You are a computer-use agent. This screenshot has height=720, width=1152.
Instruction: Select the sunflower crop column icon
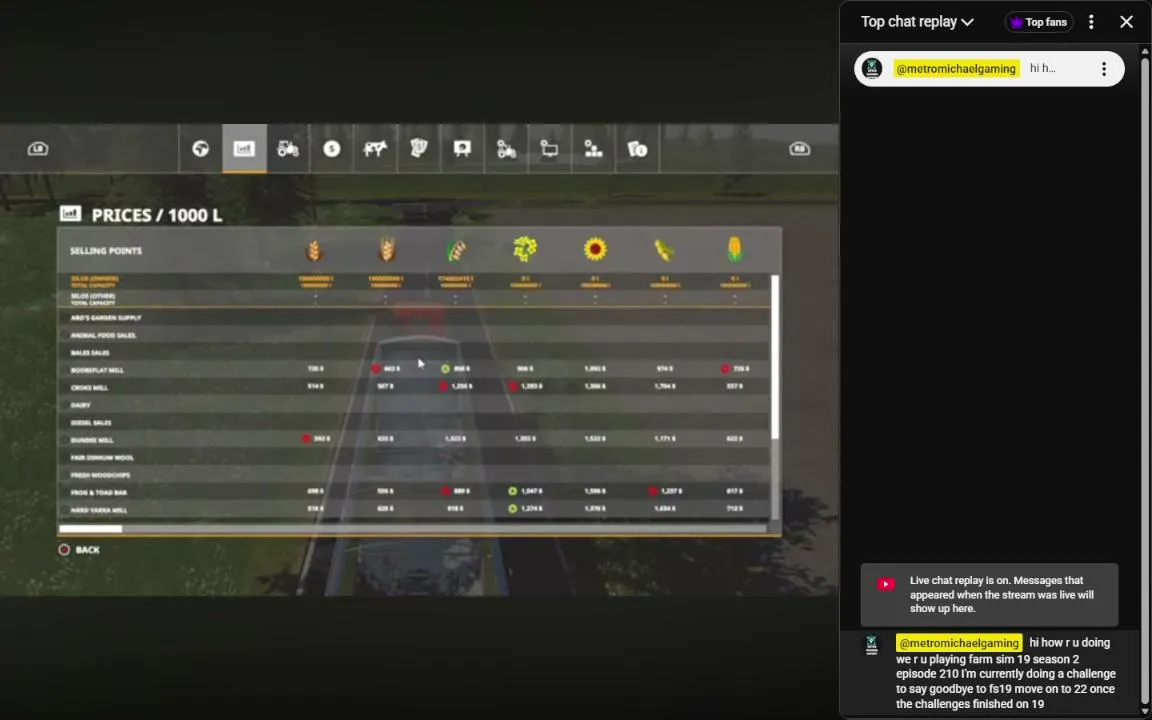tap(595, 250)
